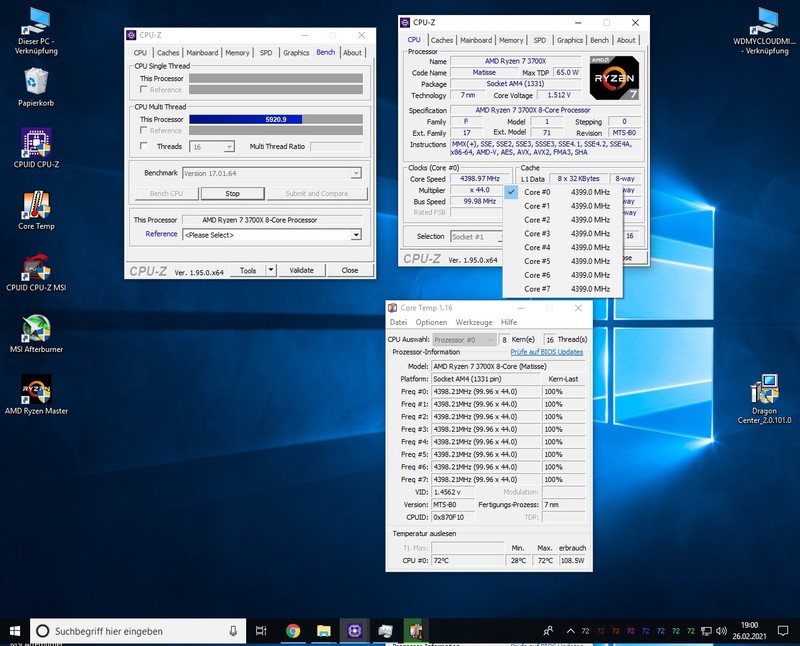
Task: Click the CPUID value 0x870F10
Action: pos(453,517)
